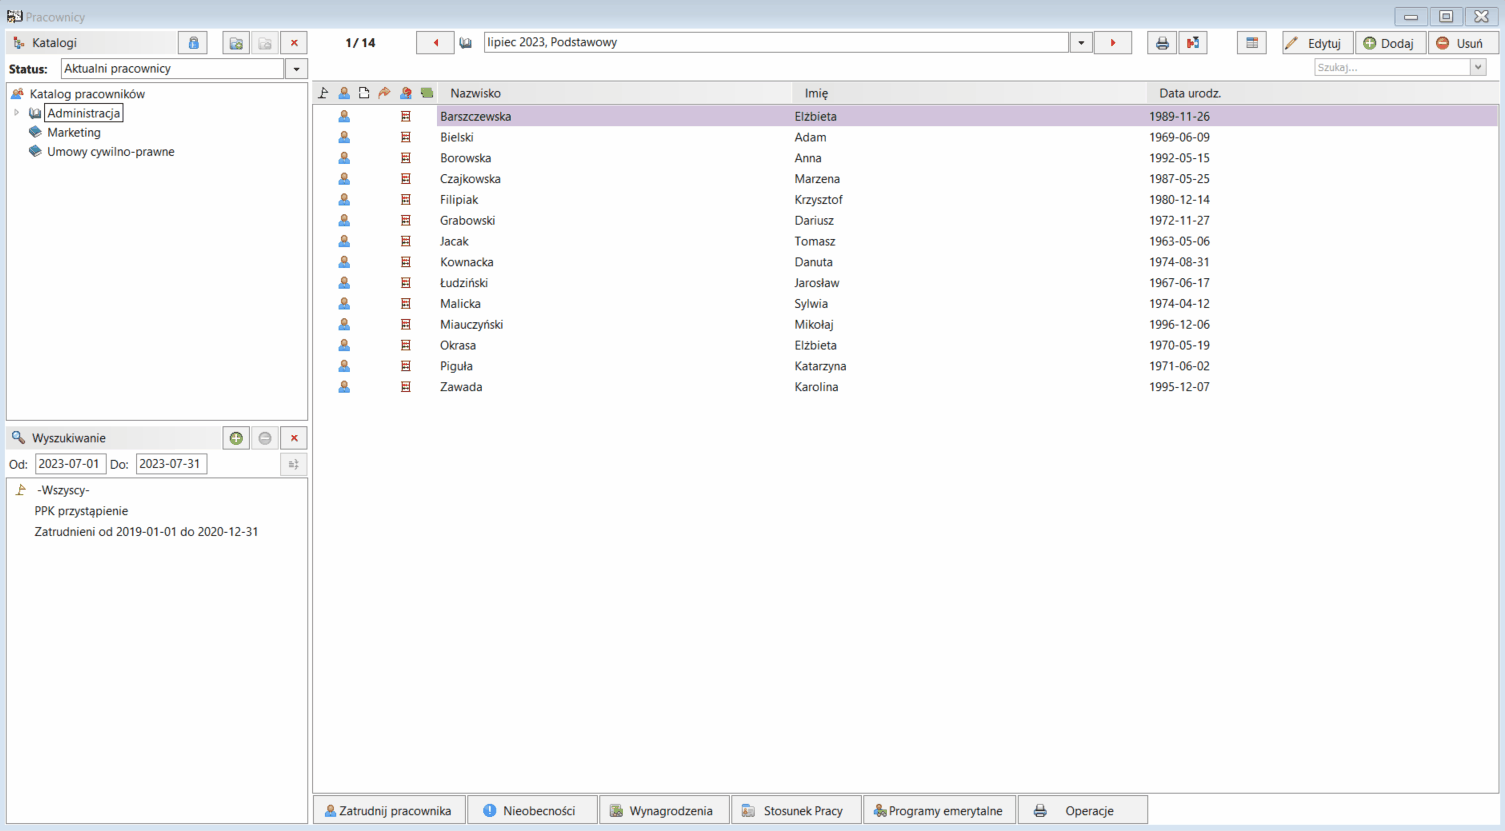Go to next period with right red arrow
Screen dimensions: 1505x831
1113,43
